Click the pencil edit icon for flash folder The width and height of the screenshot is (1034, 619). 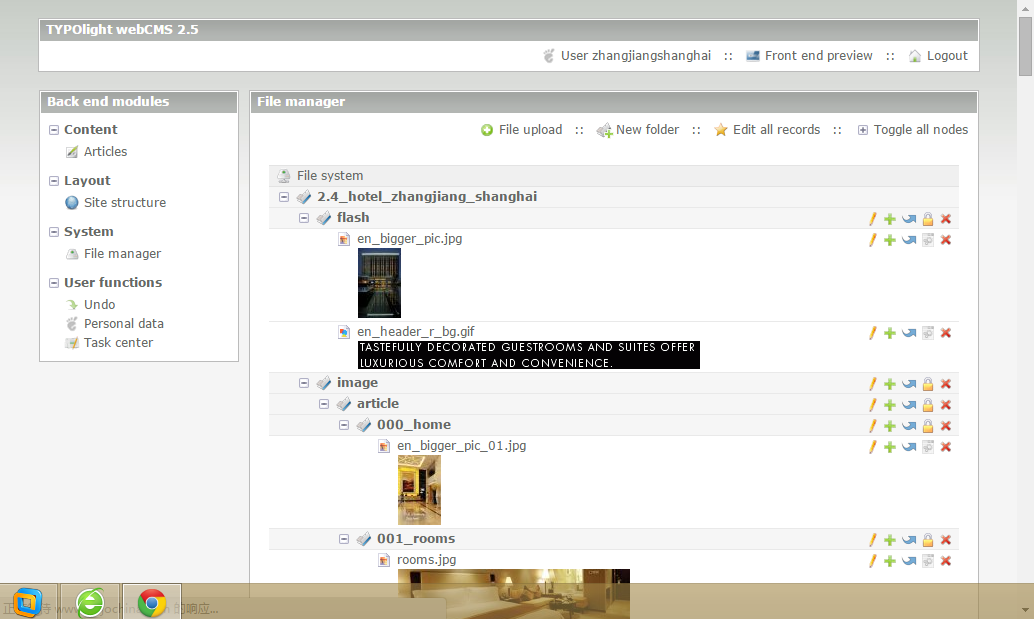click(x=872, y=219)
